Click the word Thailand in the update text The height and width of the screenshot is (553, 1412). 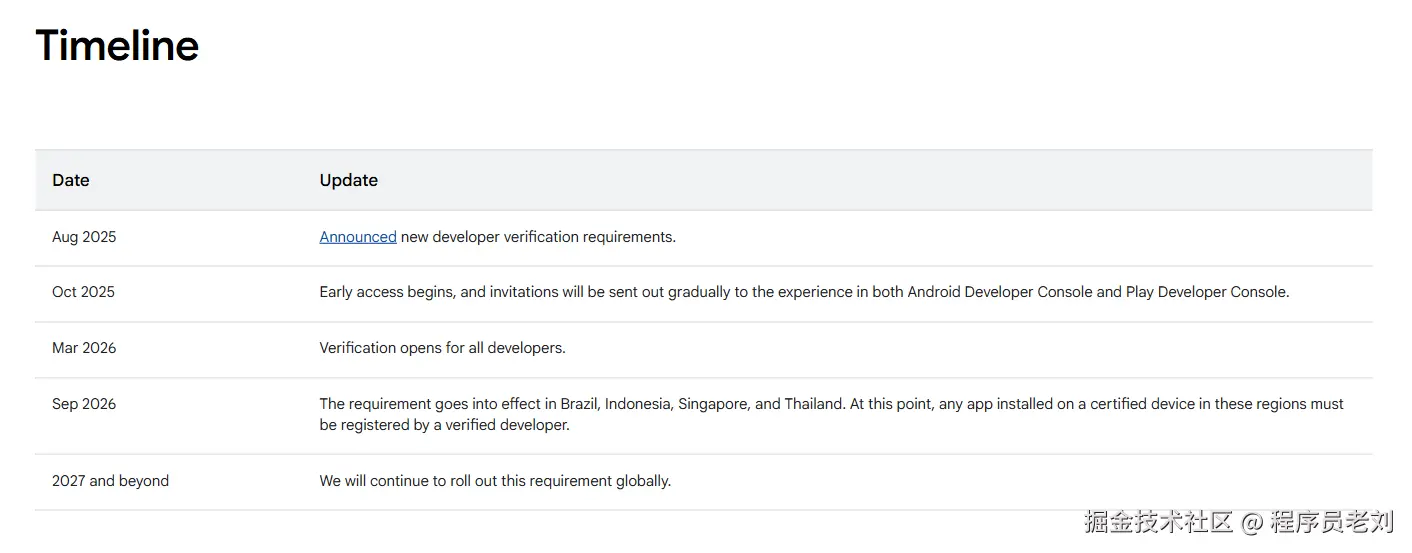(x=813, y=404)
